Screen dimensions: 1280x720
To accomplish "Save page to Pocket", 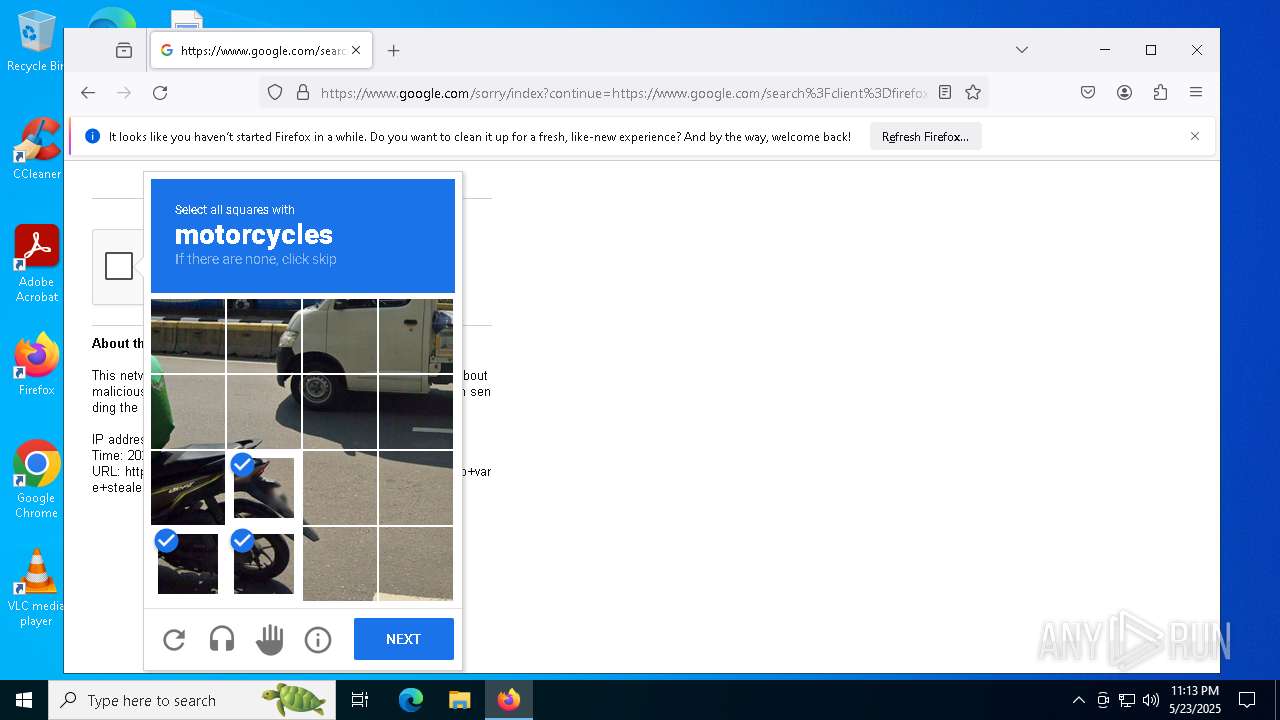I will click(x=1088, y=93).
